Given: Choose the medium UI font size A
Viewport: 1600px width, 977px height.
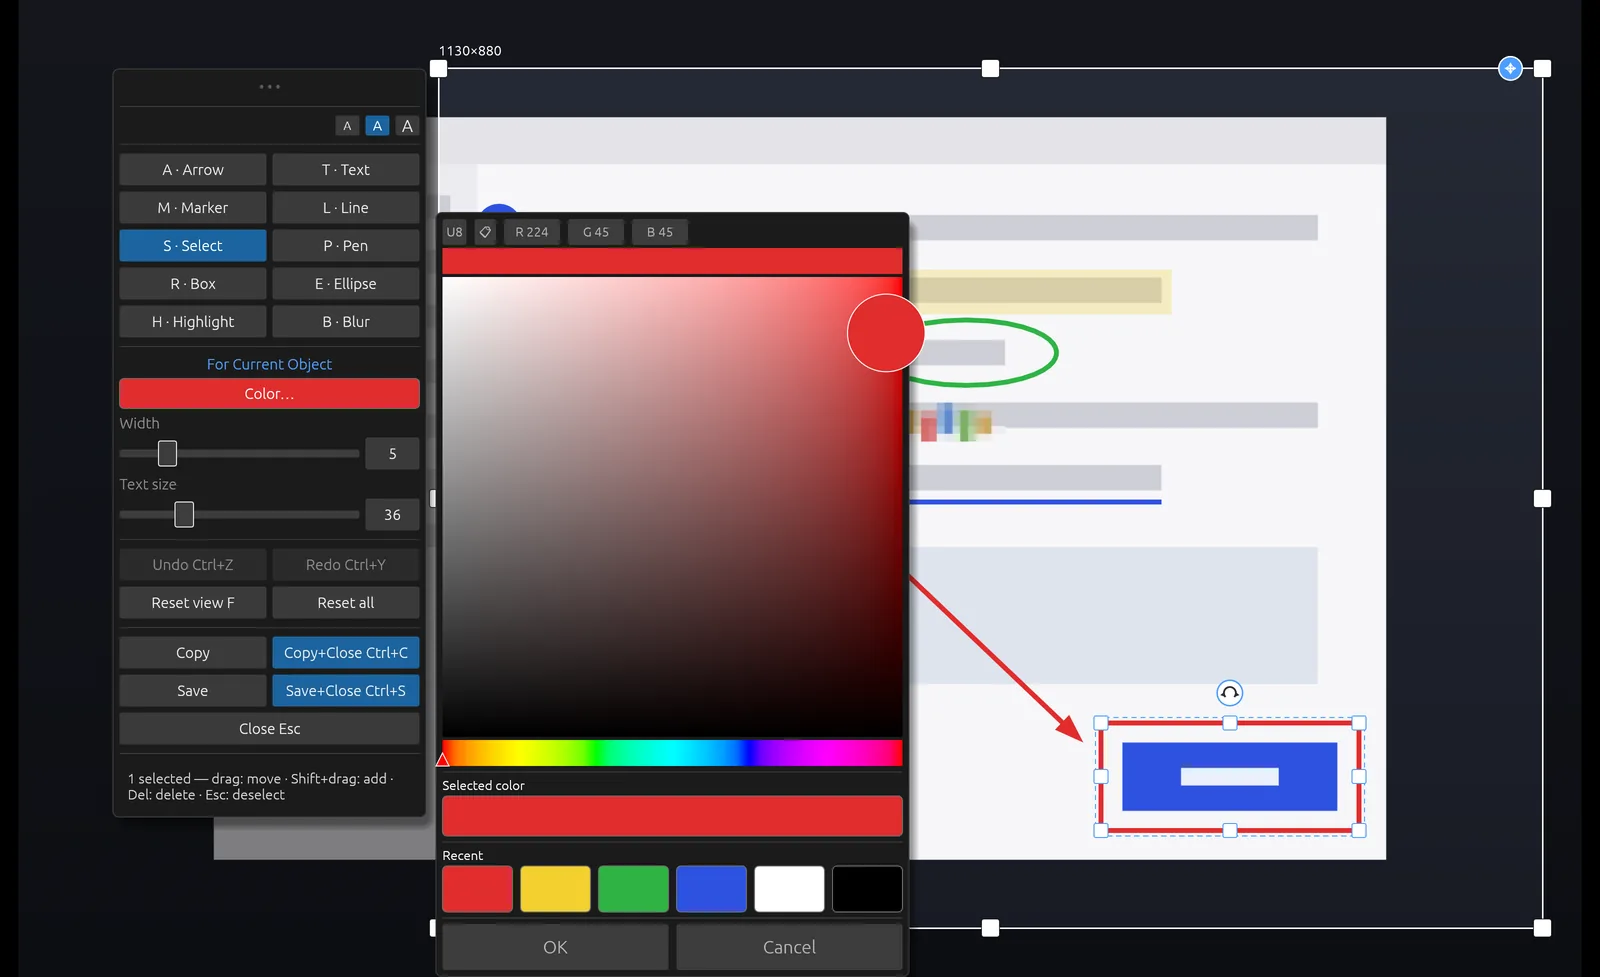Looking at the screenshot, I should point(377,126).
